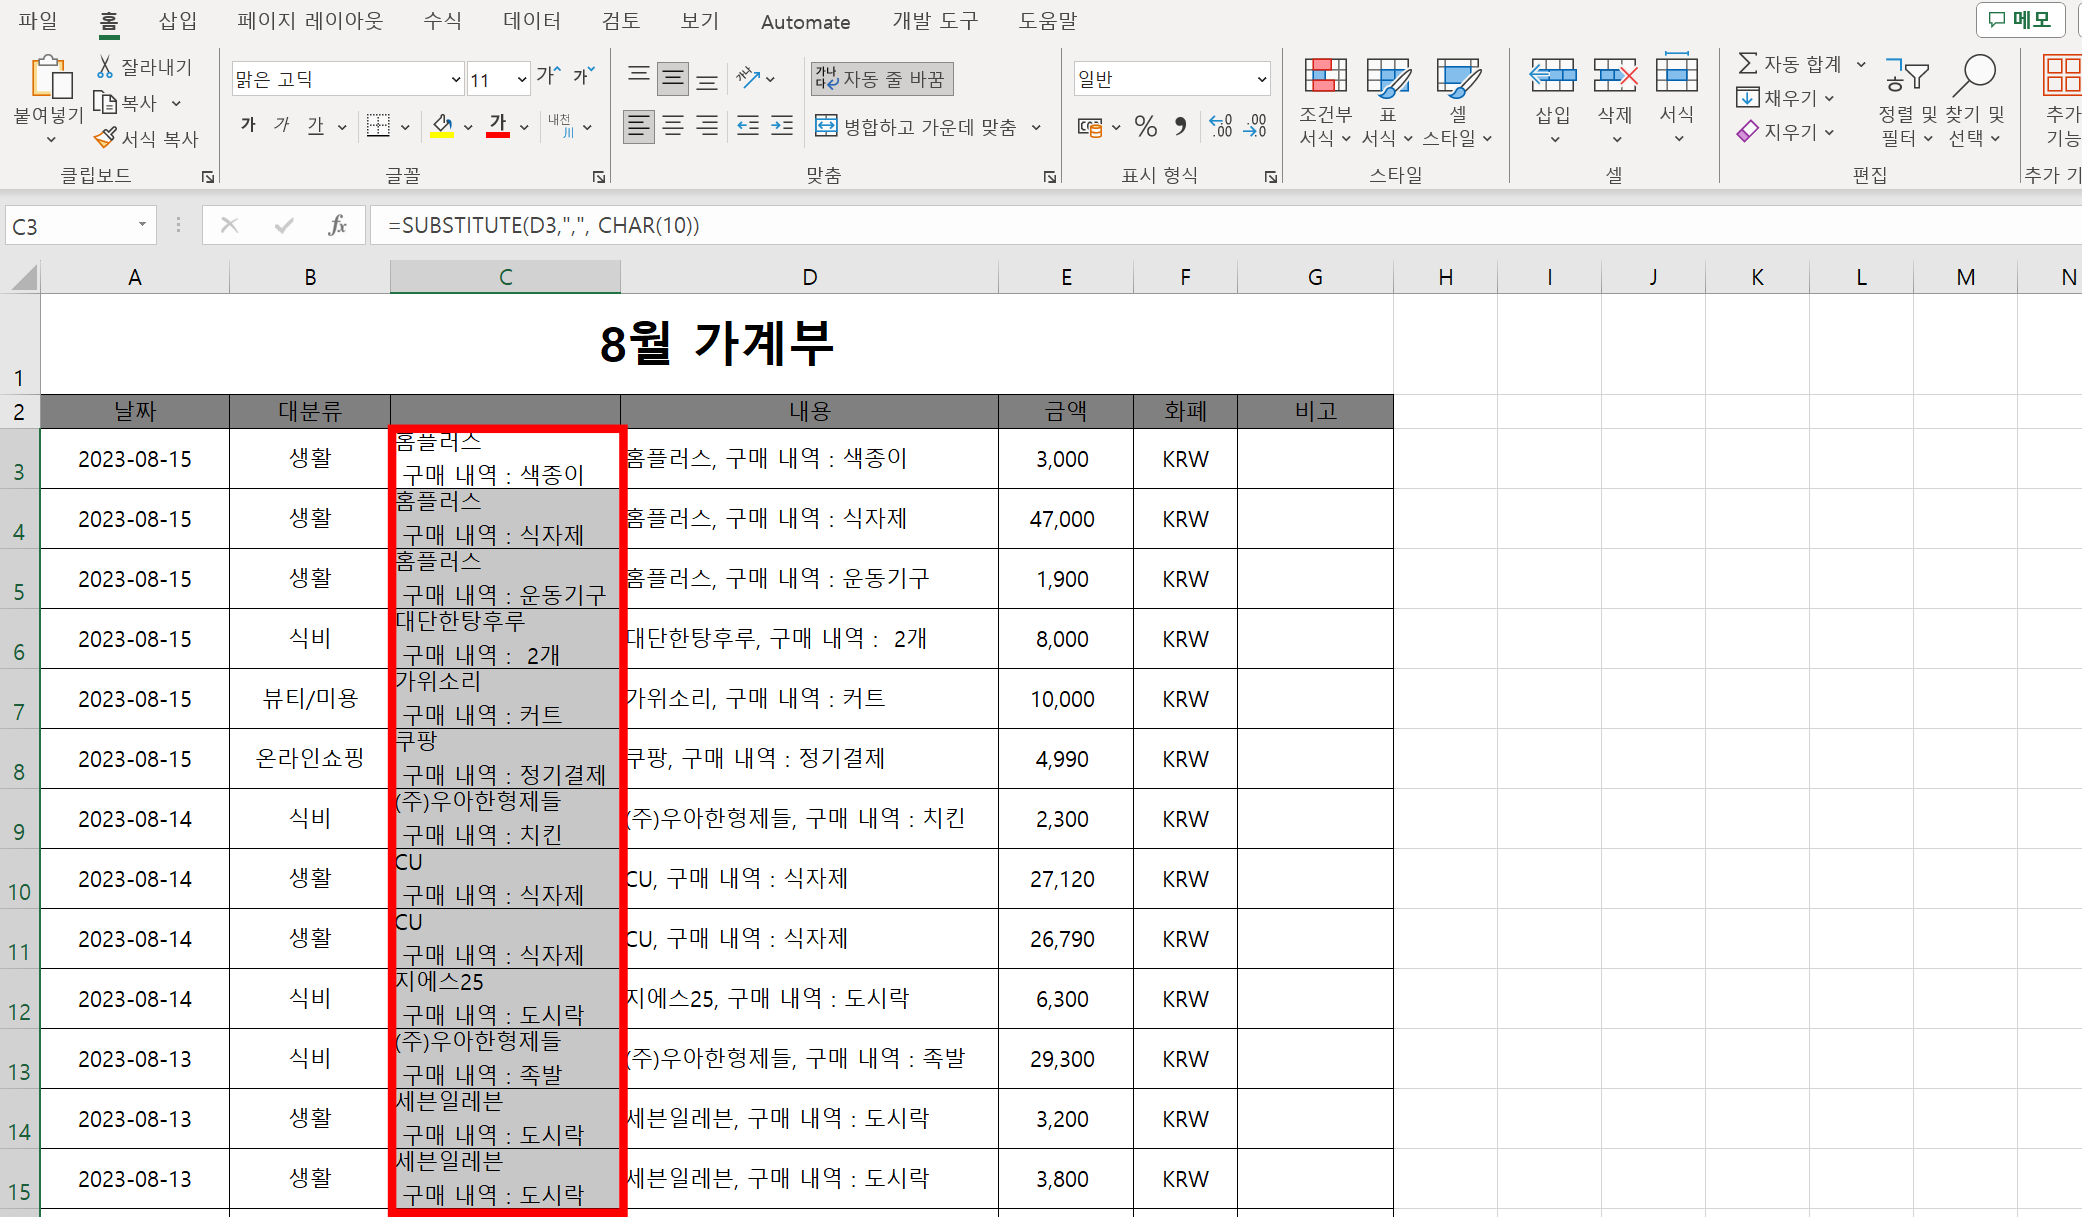
Task: Open Cell Styles (셀 스타일)
Action: tap(1458, 100)
